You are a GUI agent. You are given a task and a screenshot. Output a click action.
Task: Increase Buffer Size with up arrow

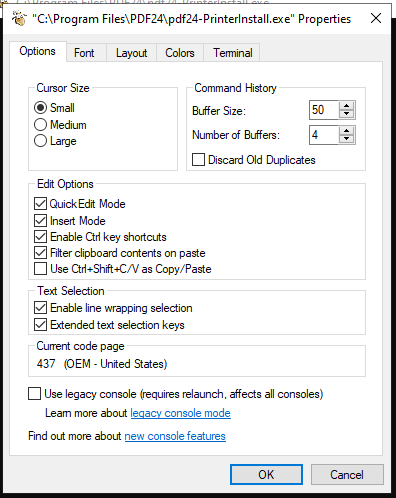pyautogui.click(x=347, y=106)
